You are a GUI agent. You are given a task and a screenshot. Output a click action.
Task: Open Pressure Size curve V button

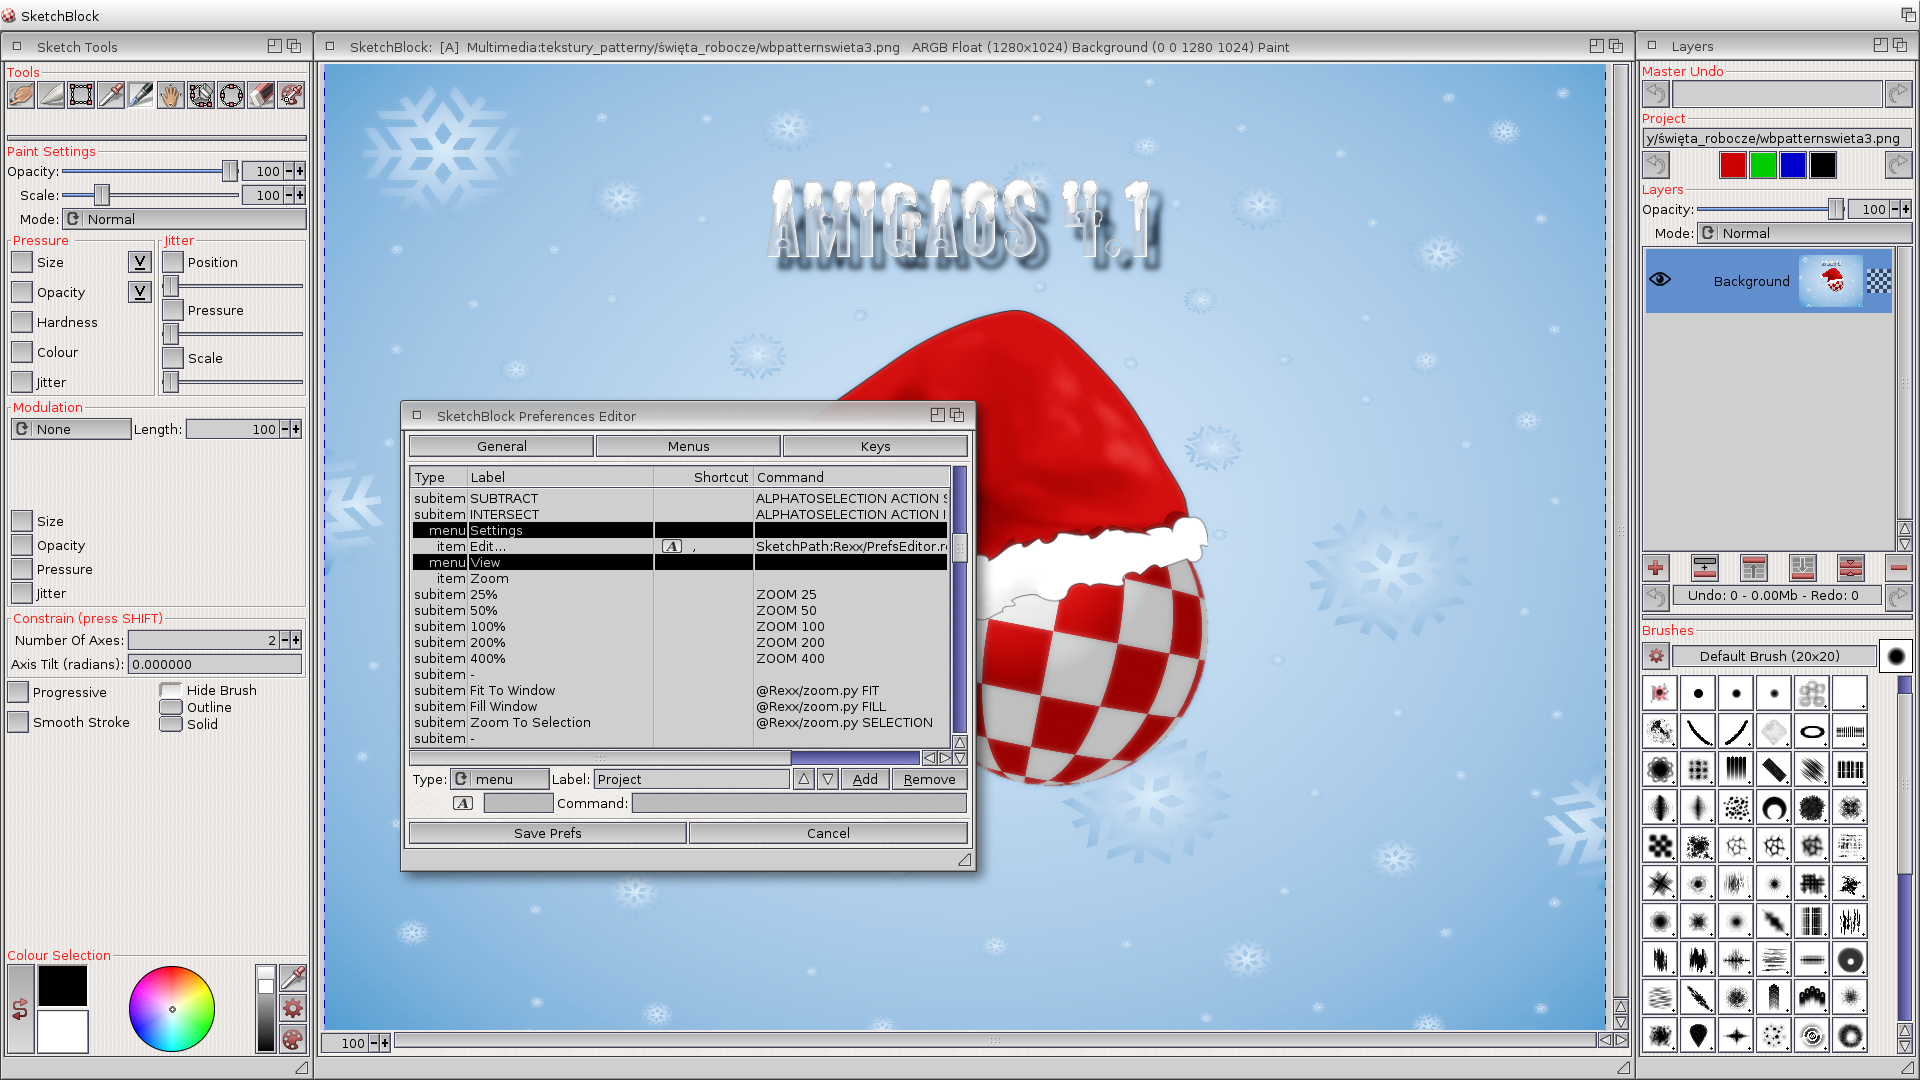click(140, 262)
